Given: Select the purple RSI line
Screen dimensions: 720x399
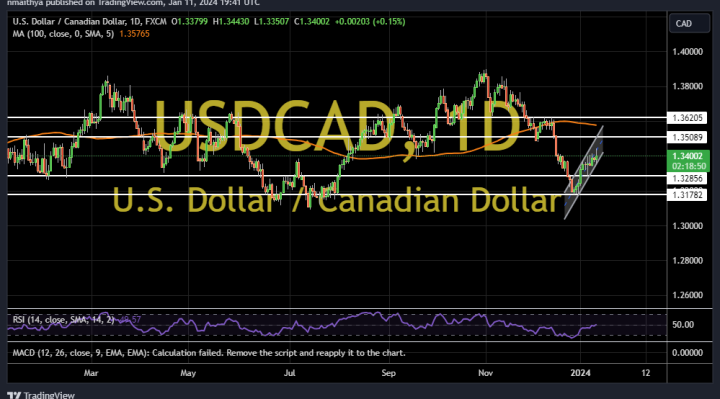Looking at the screenshot, I should click(302, 324).
